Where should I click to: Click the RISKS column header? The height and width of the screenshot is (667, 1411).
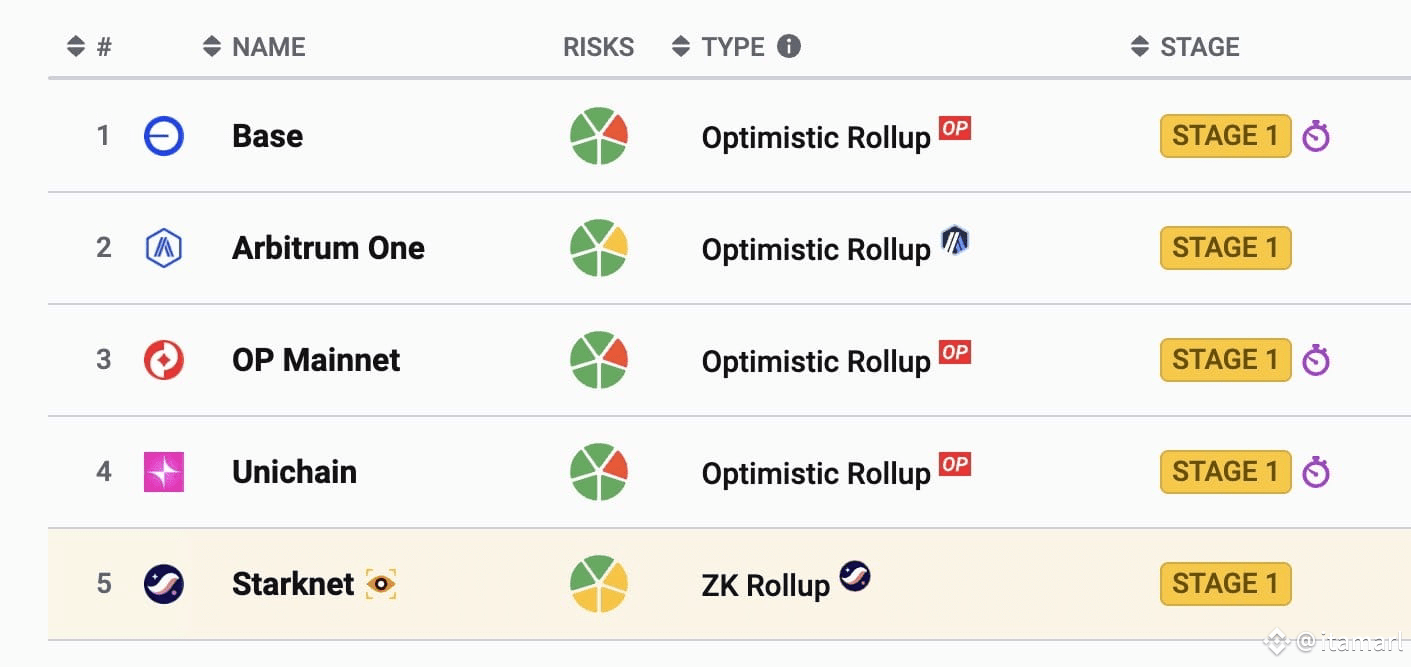click(599, 47)
